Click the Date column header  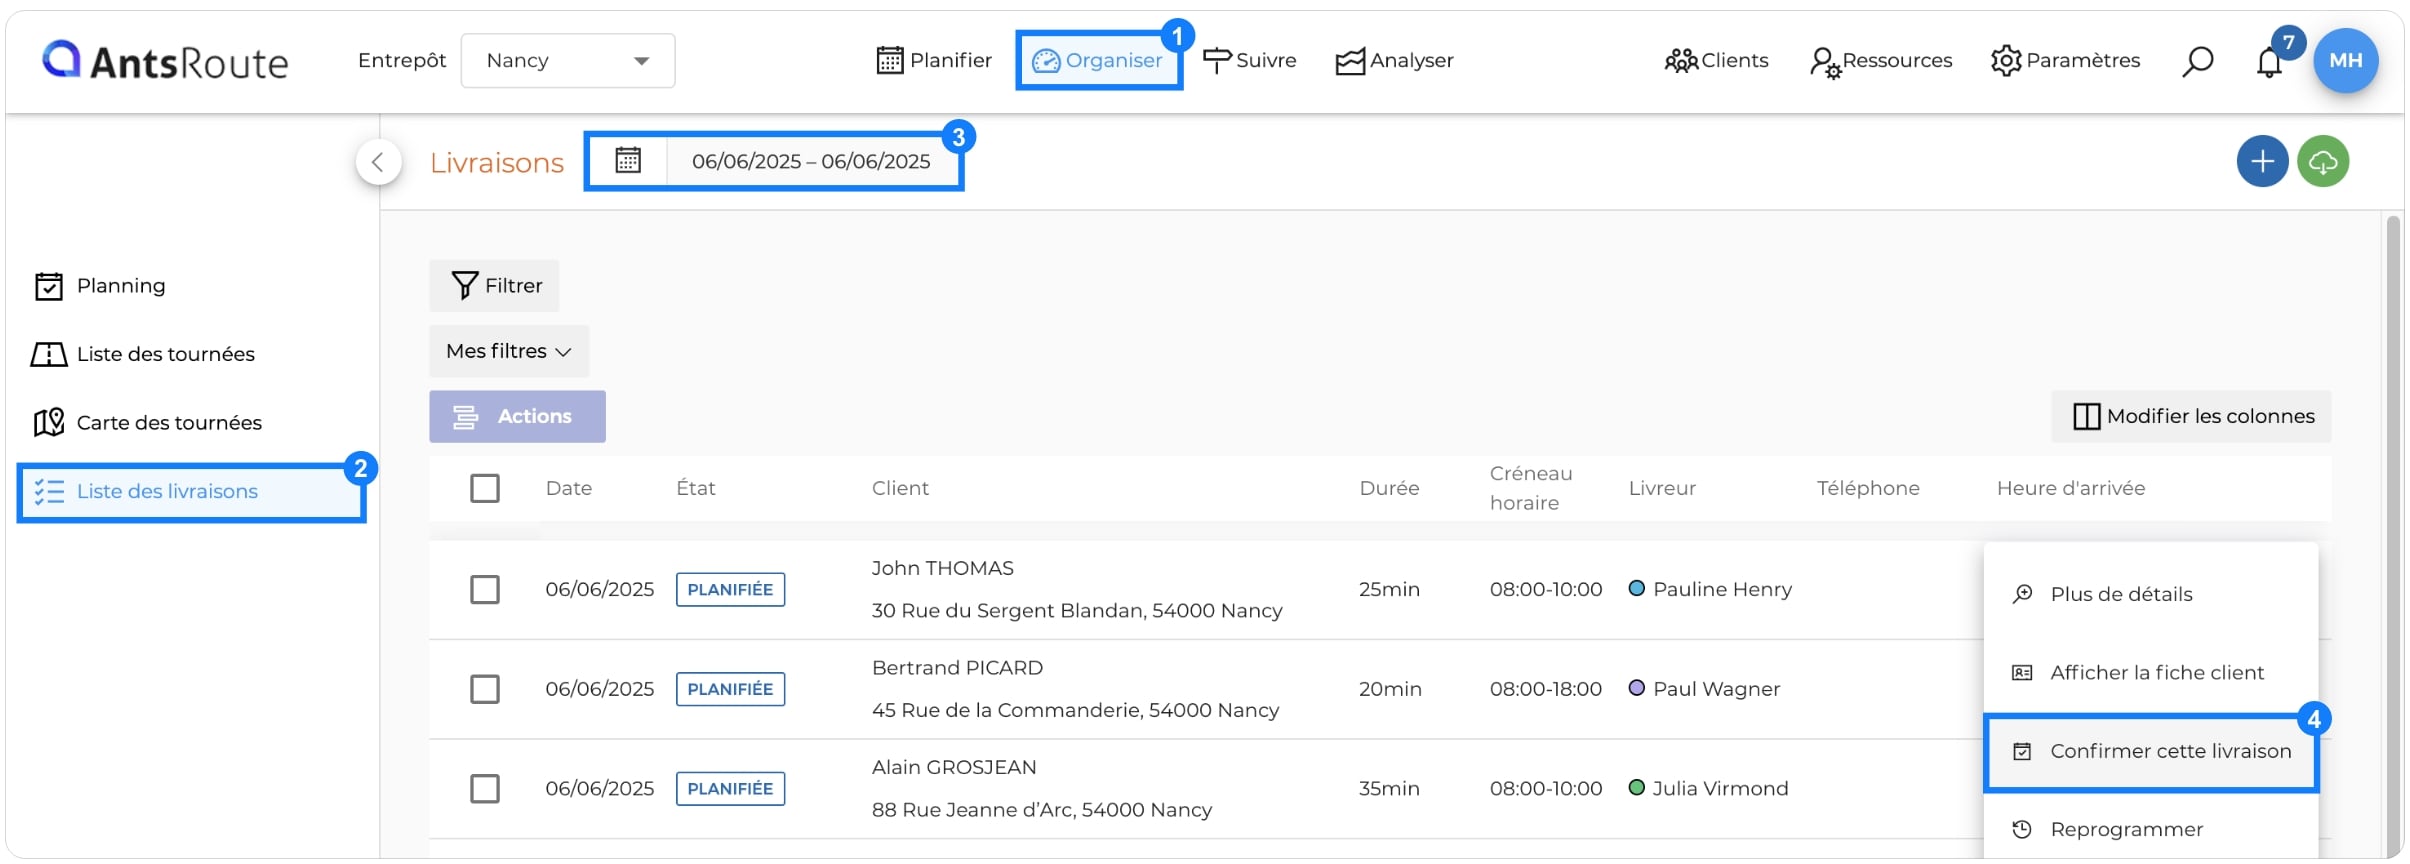tap(569, 488)
